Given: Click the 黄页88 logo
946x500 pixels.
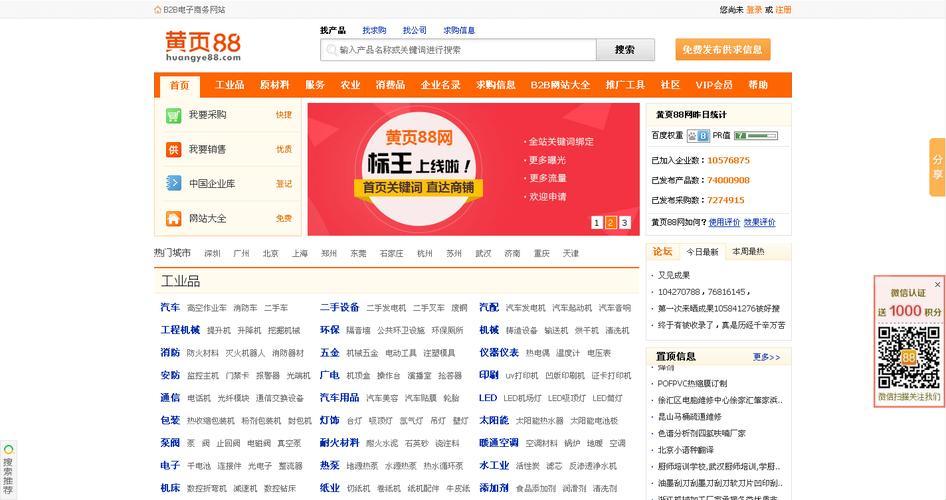Looking at the screenshot, I should (x=203, y=46).
